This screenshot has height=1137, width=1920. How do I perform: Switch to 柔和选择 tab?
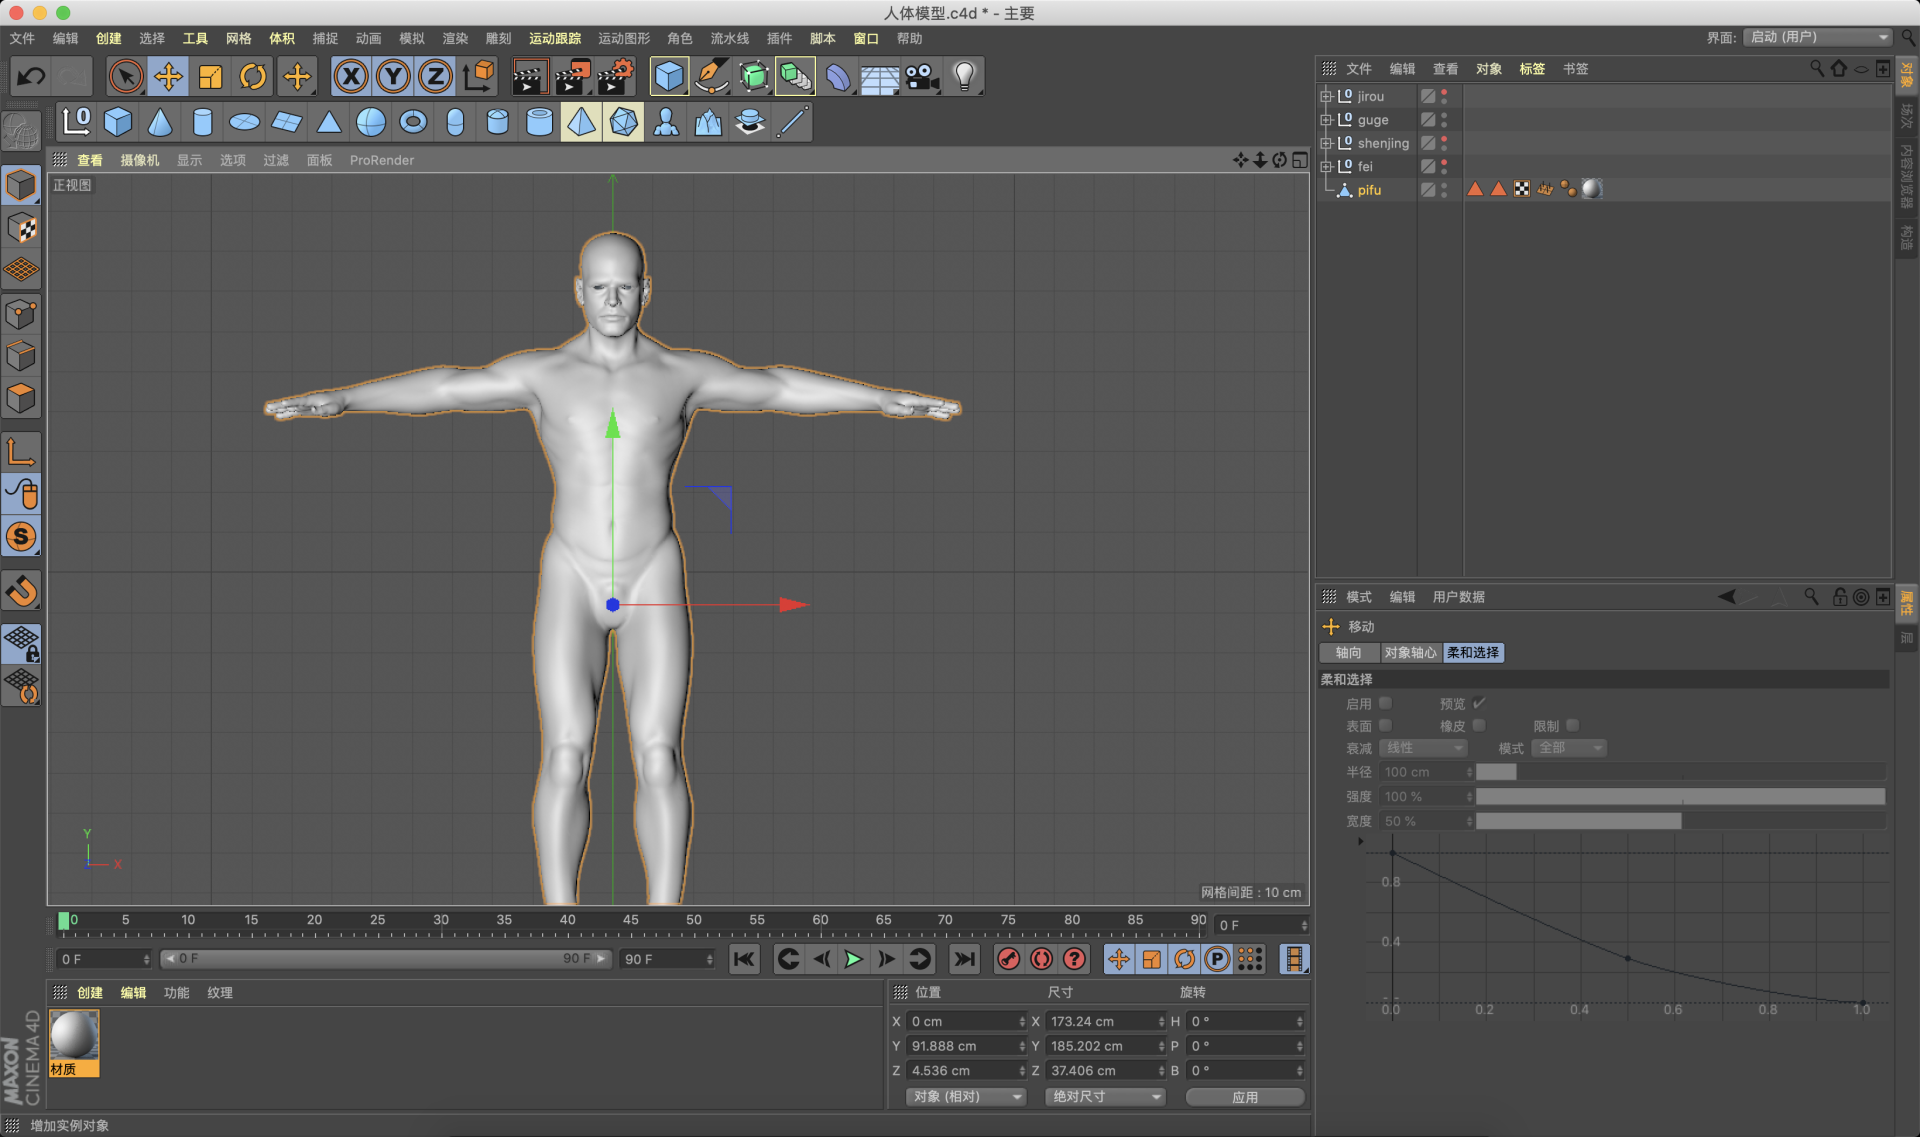pos(1473,652)
